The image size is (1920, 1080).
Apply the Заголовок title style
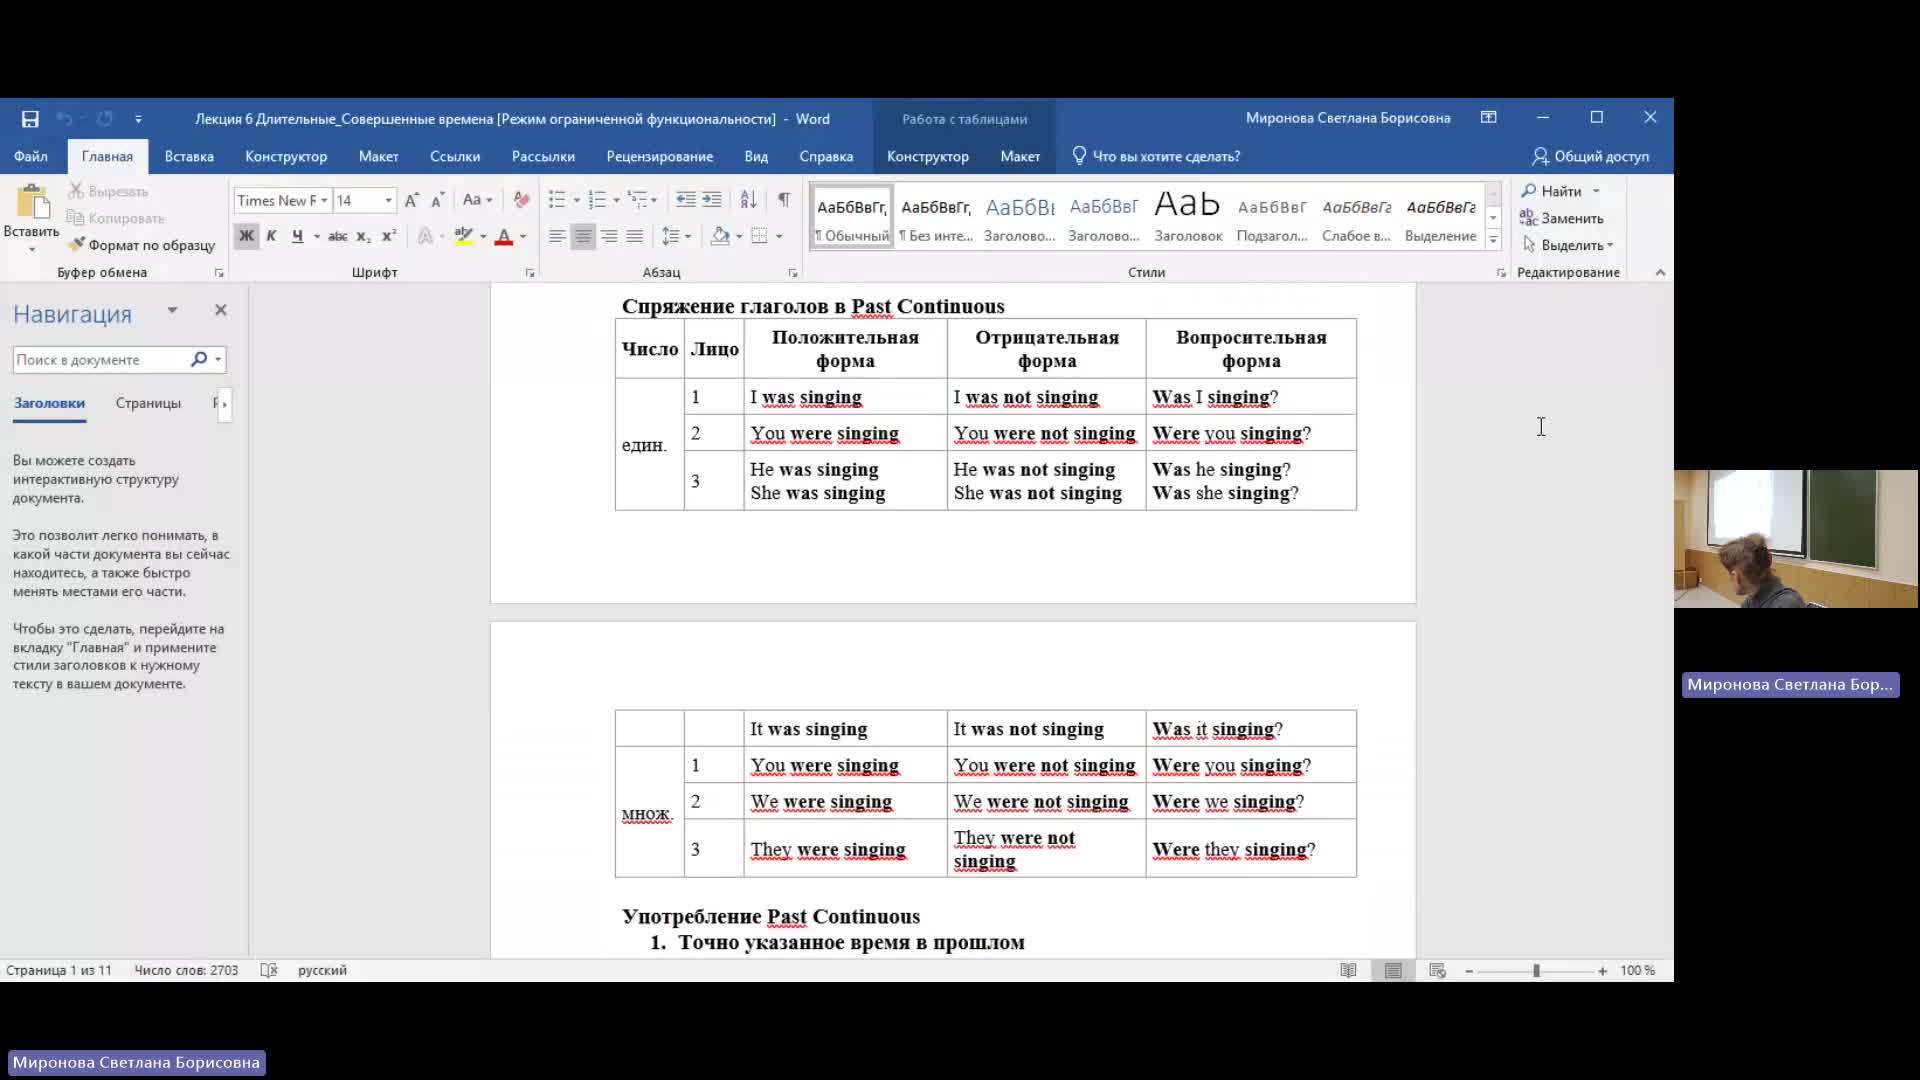(x=1188, y=217)
